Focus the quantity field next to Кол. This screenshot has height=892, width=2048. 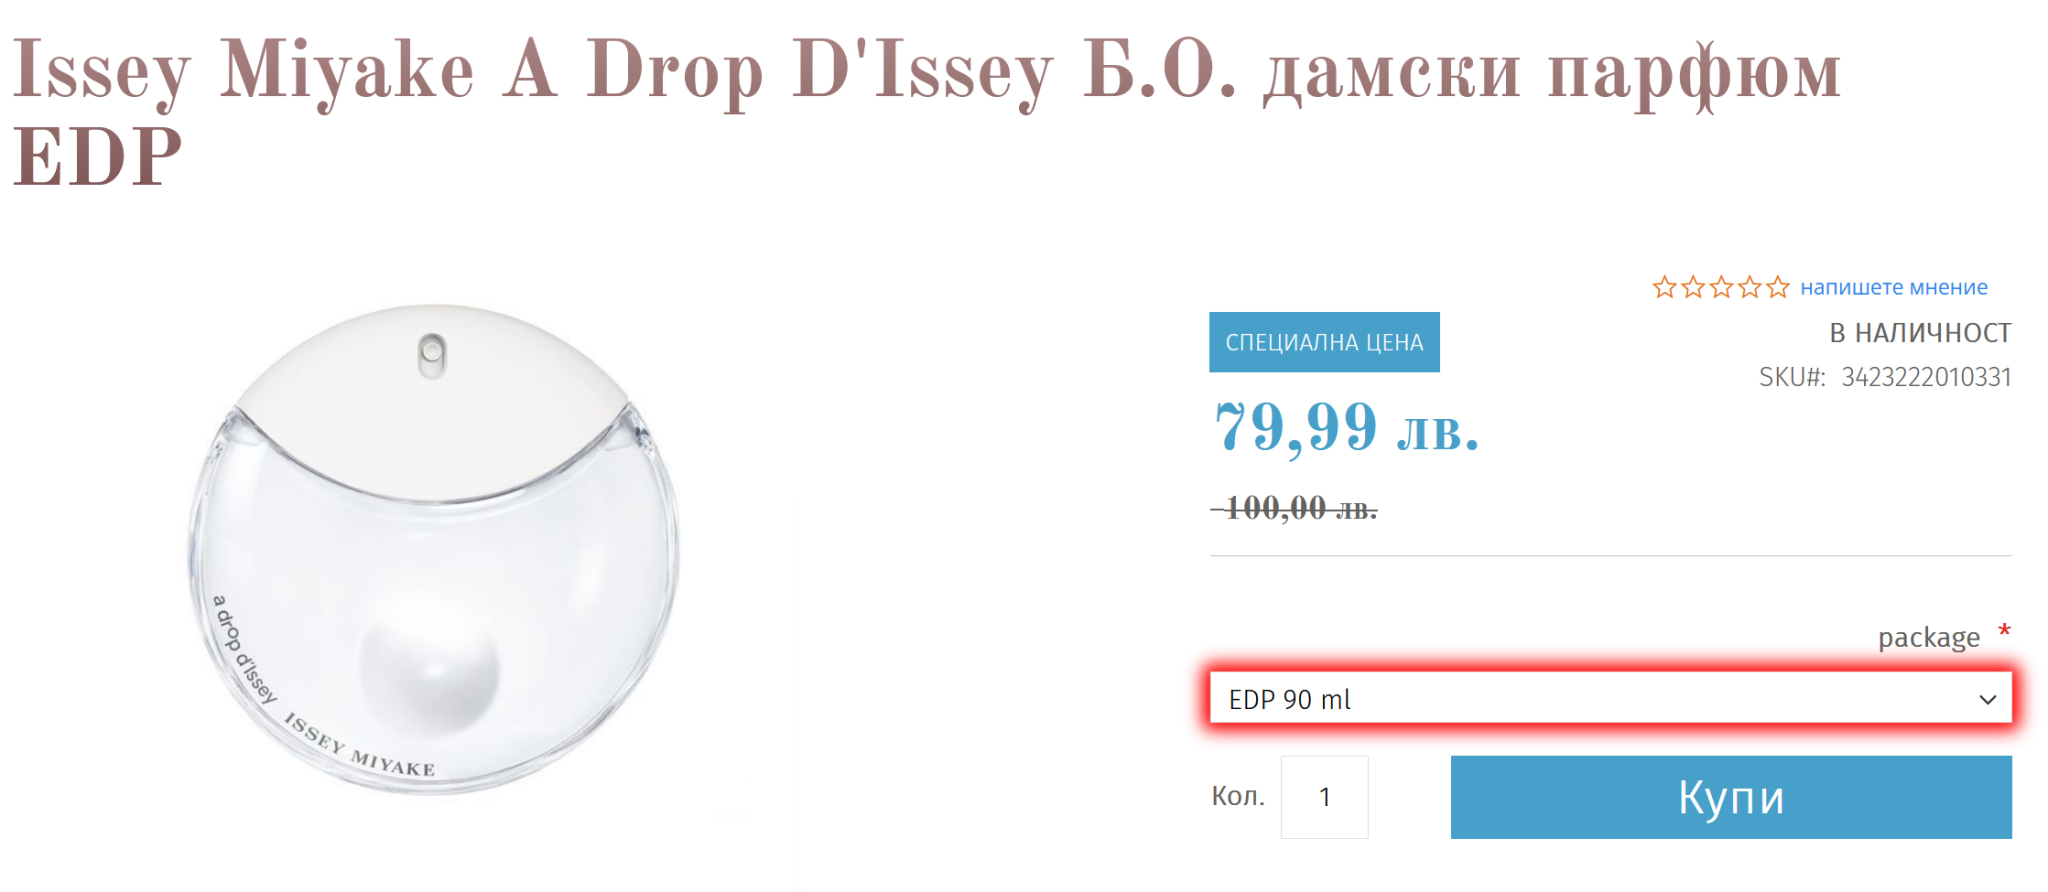(x=1324, y=797)
